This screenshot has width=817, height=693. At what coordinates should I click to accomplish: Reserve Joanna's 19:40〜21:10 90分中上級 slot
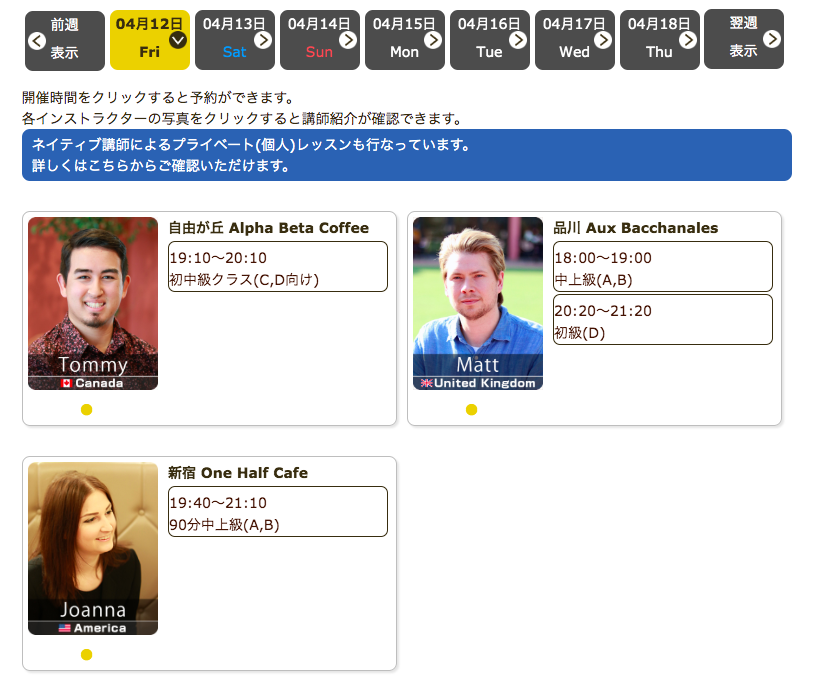(x=277, y=512)
